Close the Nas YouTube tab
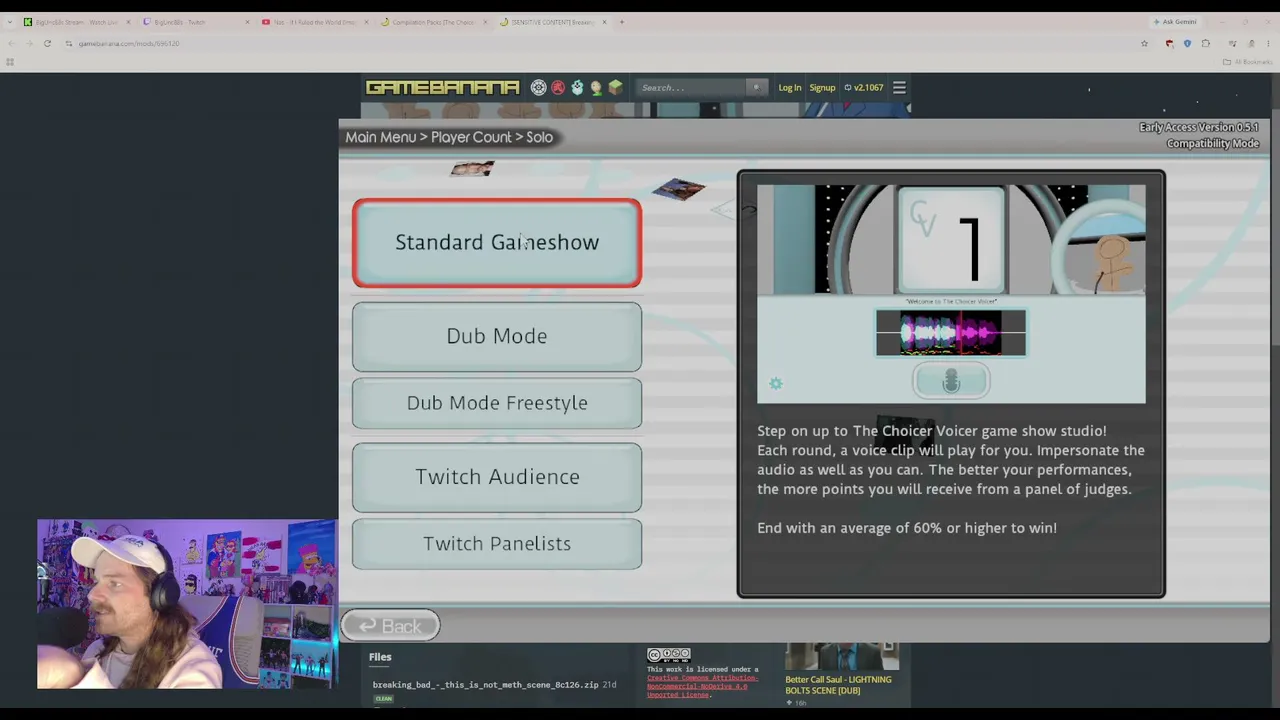The width and height of the screenshot is (1280, 720). [366, 22]
